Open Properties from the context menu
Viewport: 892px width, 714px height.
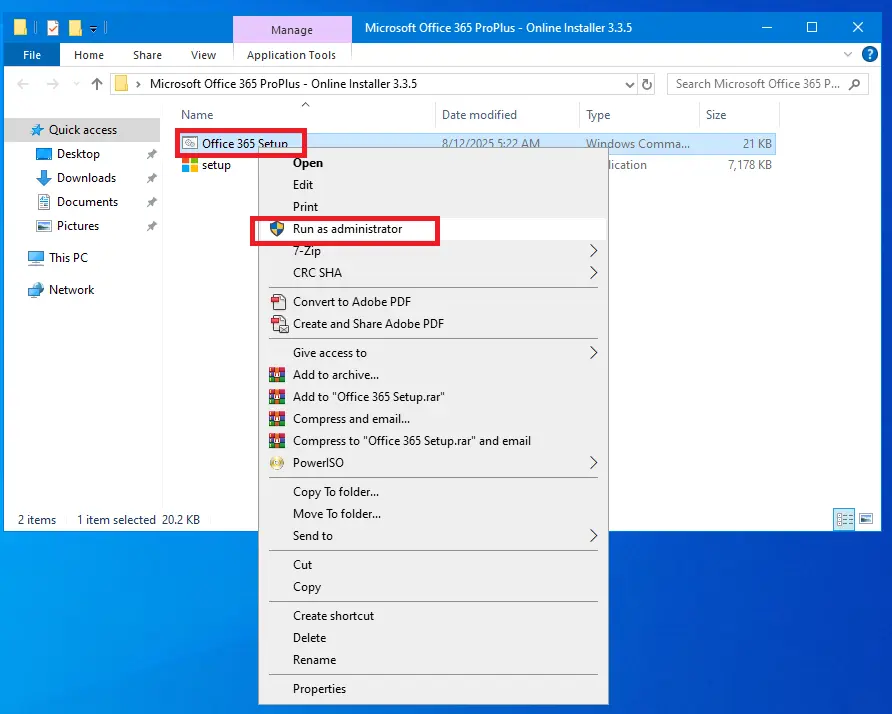[433, 689]
